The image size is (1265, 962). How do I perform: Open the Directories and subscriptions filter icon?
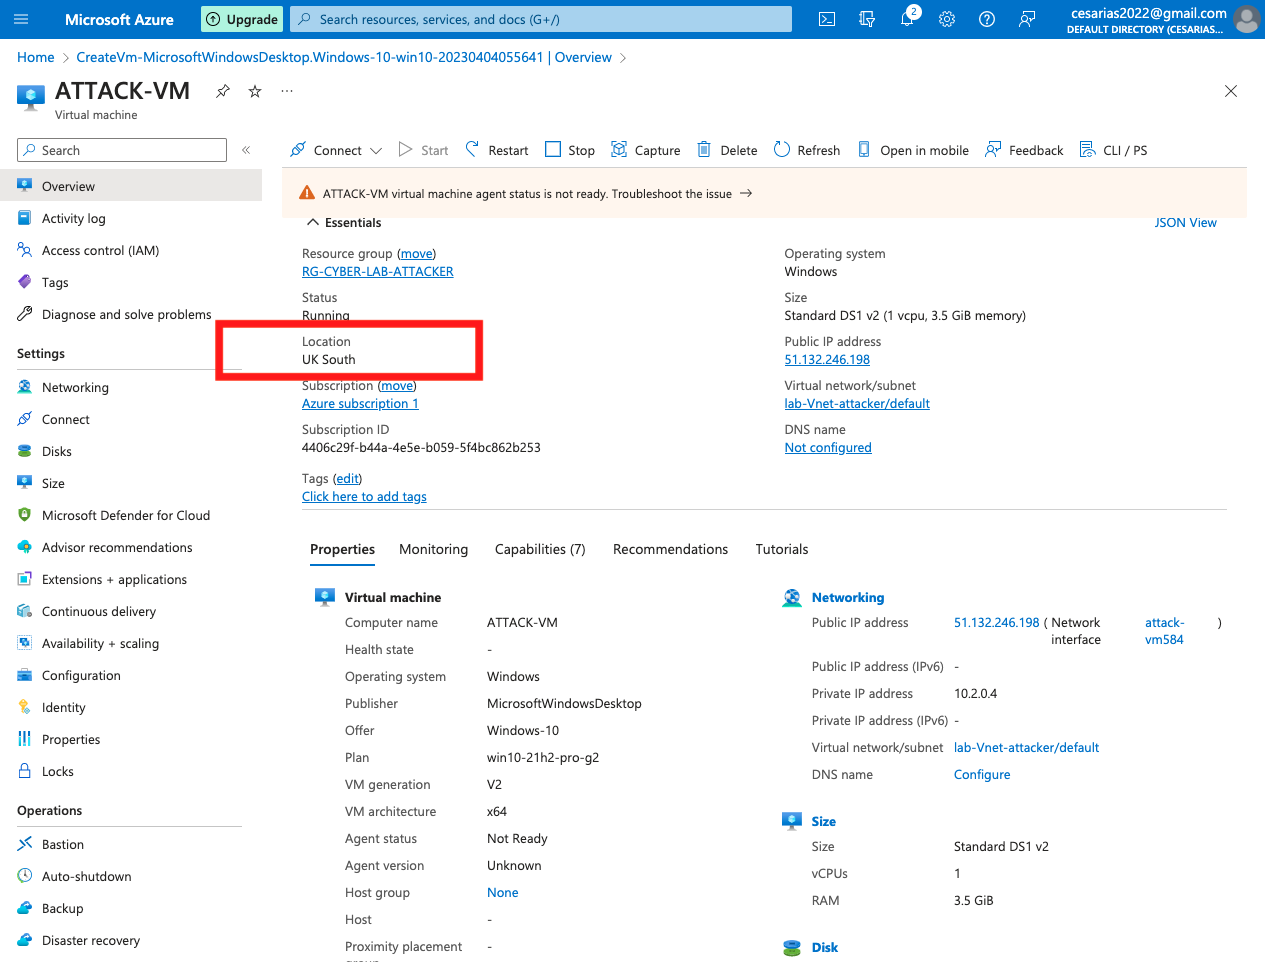[x=867, y=19]
